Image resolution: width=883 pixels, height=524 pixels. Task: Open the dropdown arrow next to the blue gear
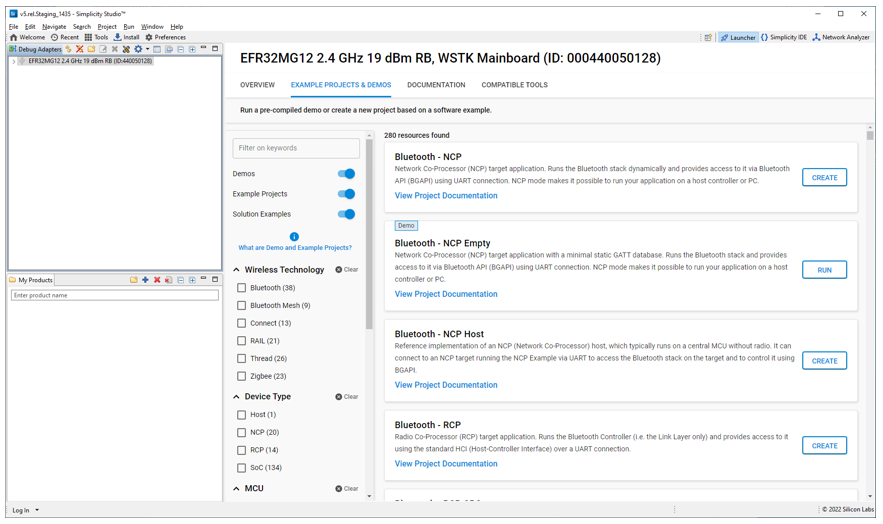[148, 49]
